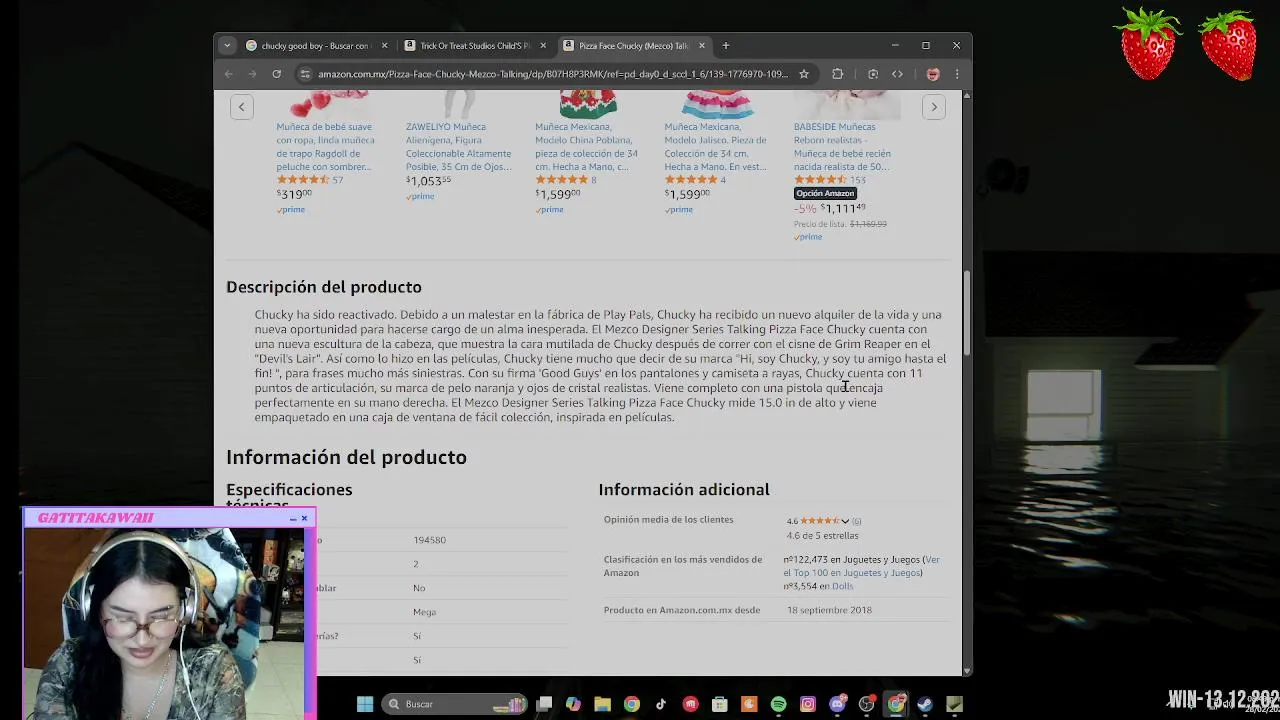The width and height of the screenshot is (1280, 720).
Task: Open the Chrome three-dot menu
Action: [x=957, y=74]
